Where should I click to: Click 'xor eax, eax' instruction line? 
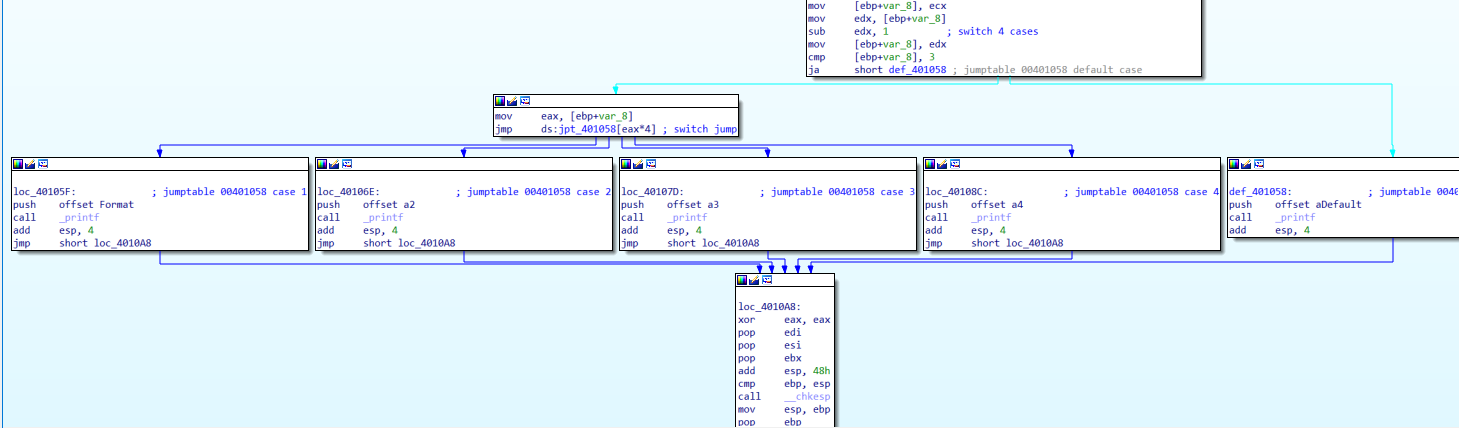784,320
